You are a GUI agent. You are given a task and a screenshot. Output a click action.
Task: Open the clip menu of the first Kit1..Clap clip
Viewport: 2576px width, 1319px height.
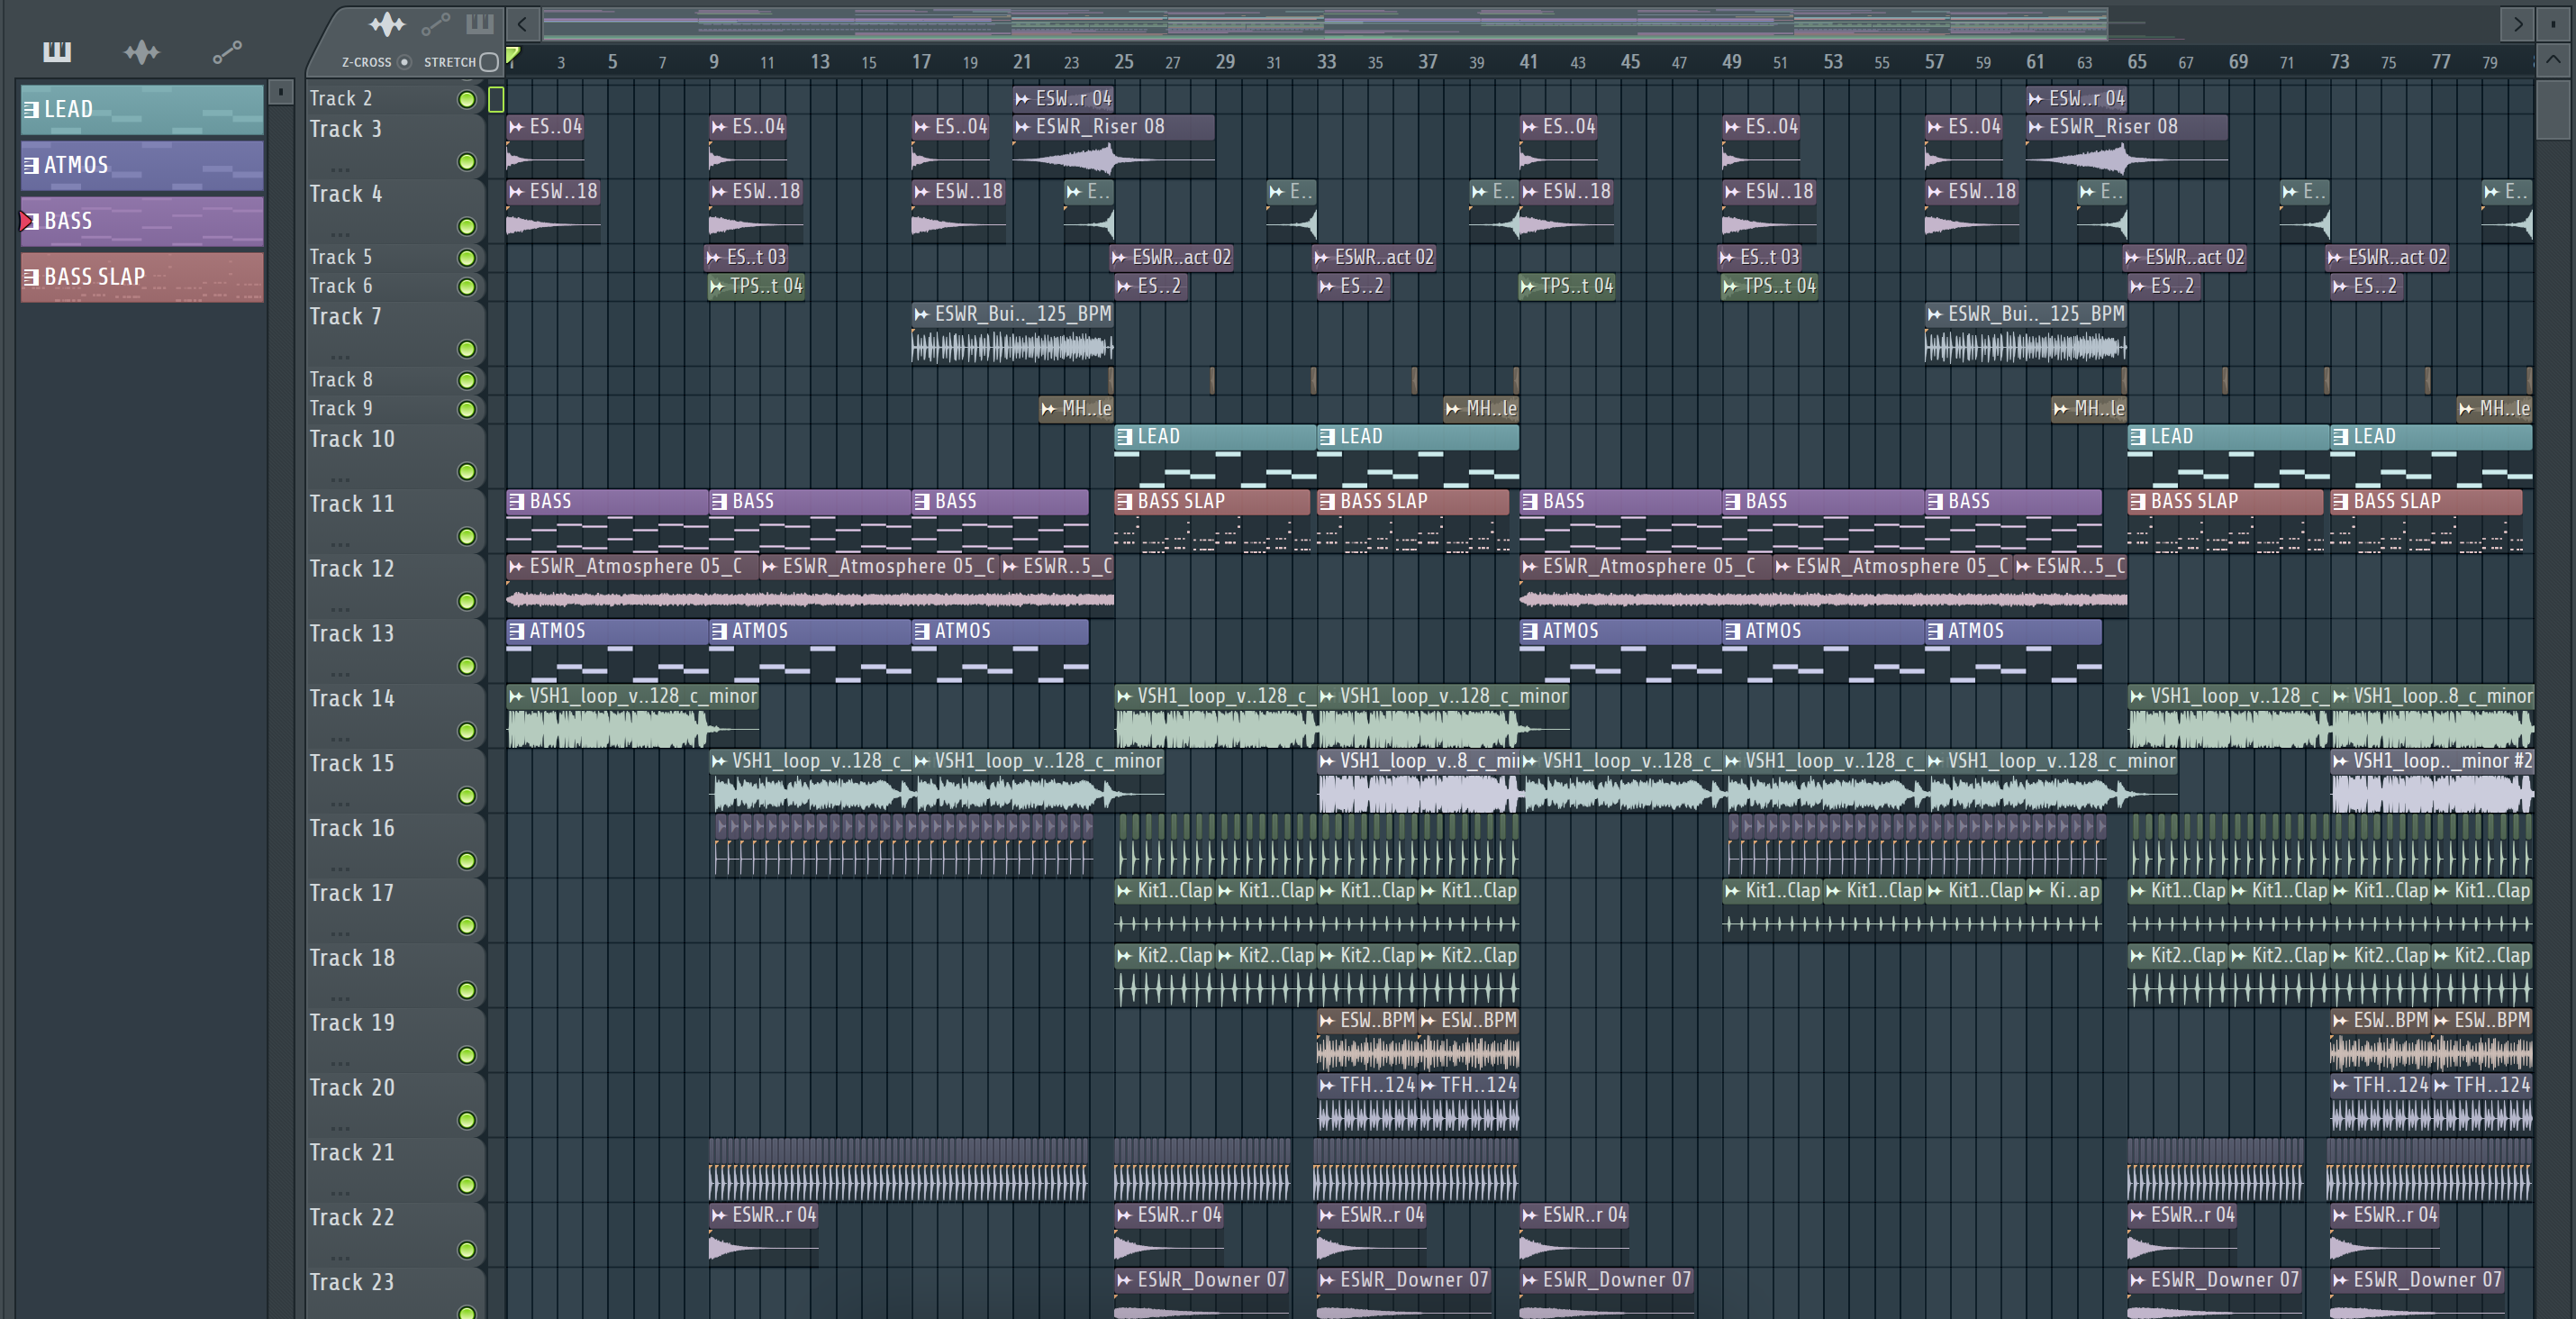[1124, 891]
